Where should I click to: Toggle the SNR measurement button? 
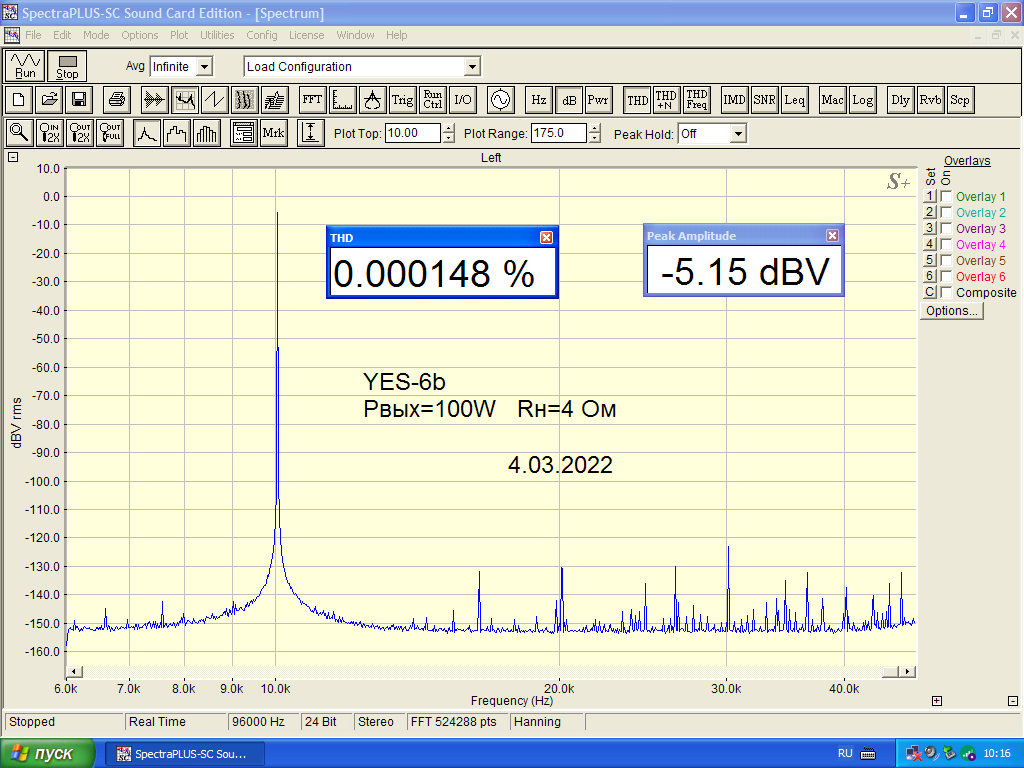[765, 100]
